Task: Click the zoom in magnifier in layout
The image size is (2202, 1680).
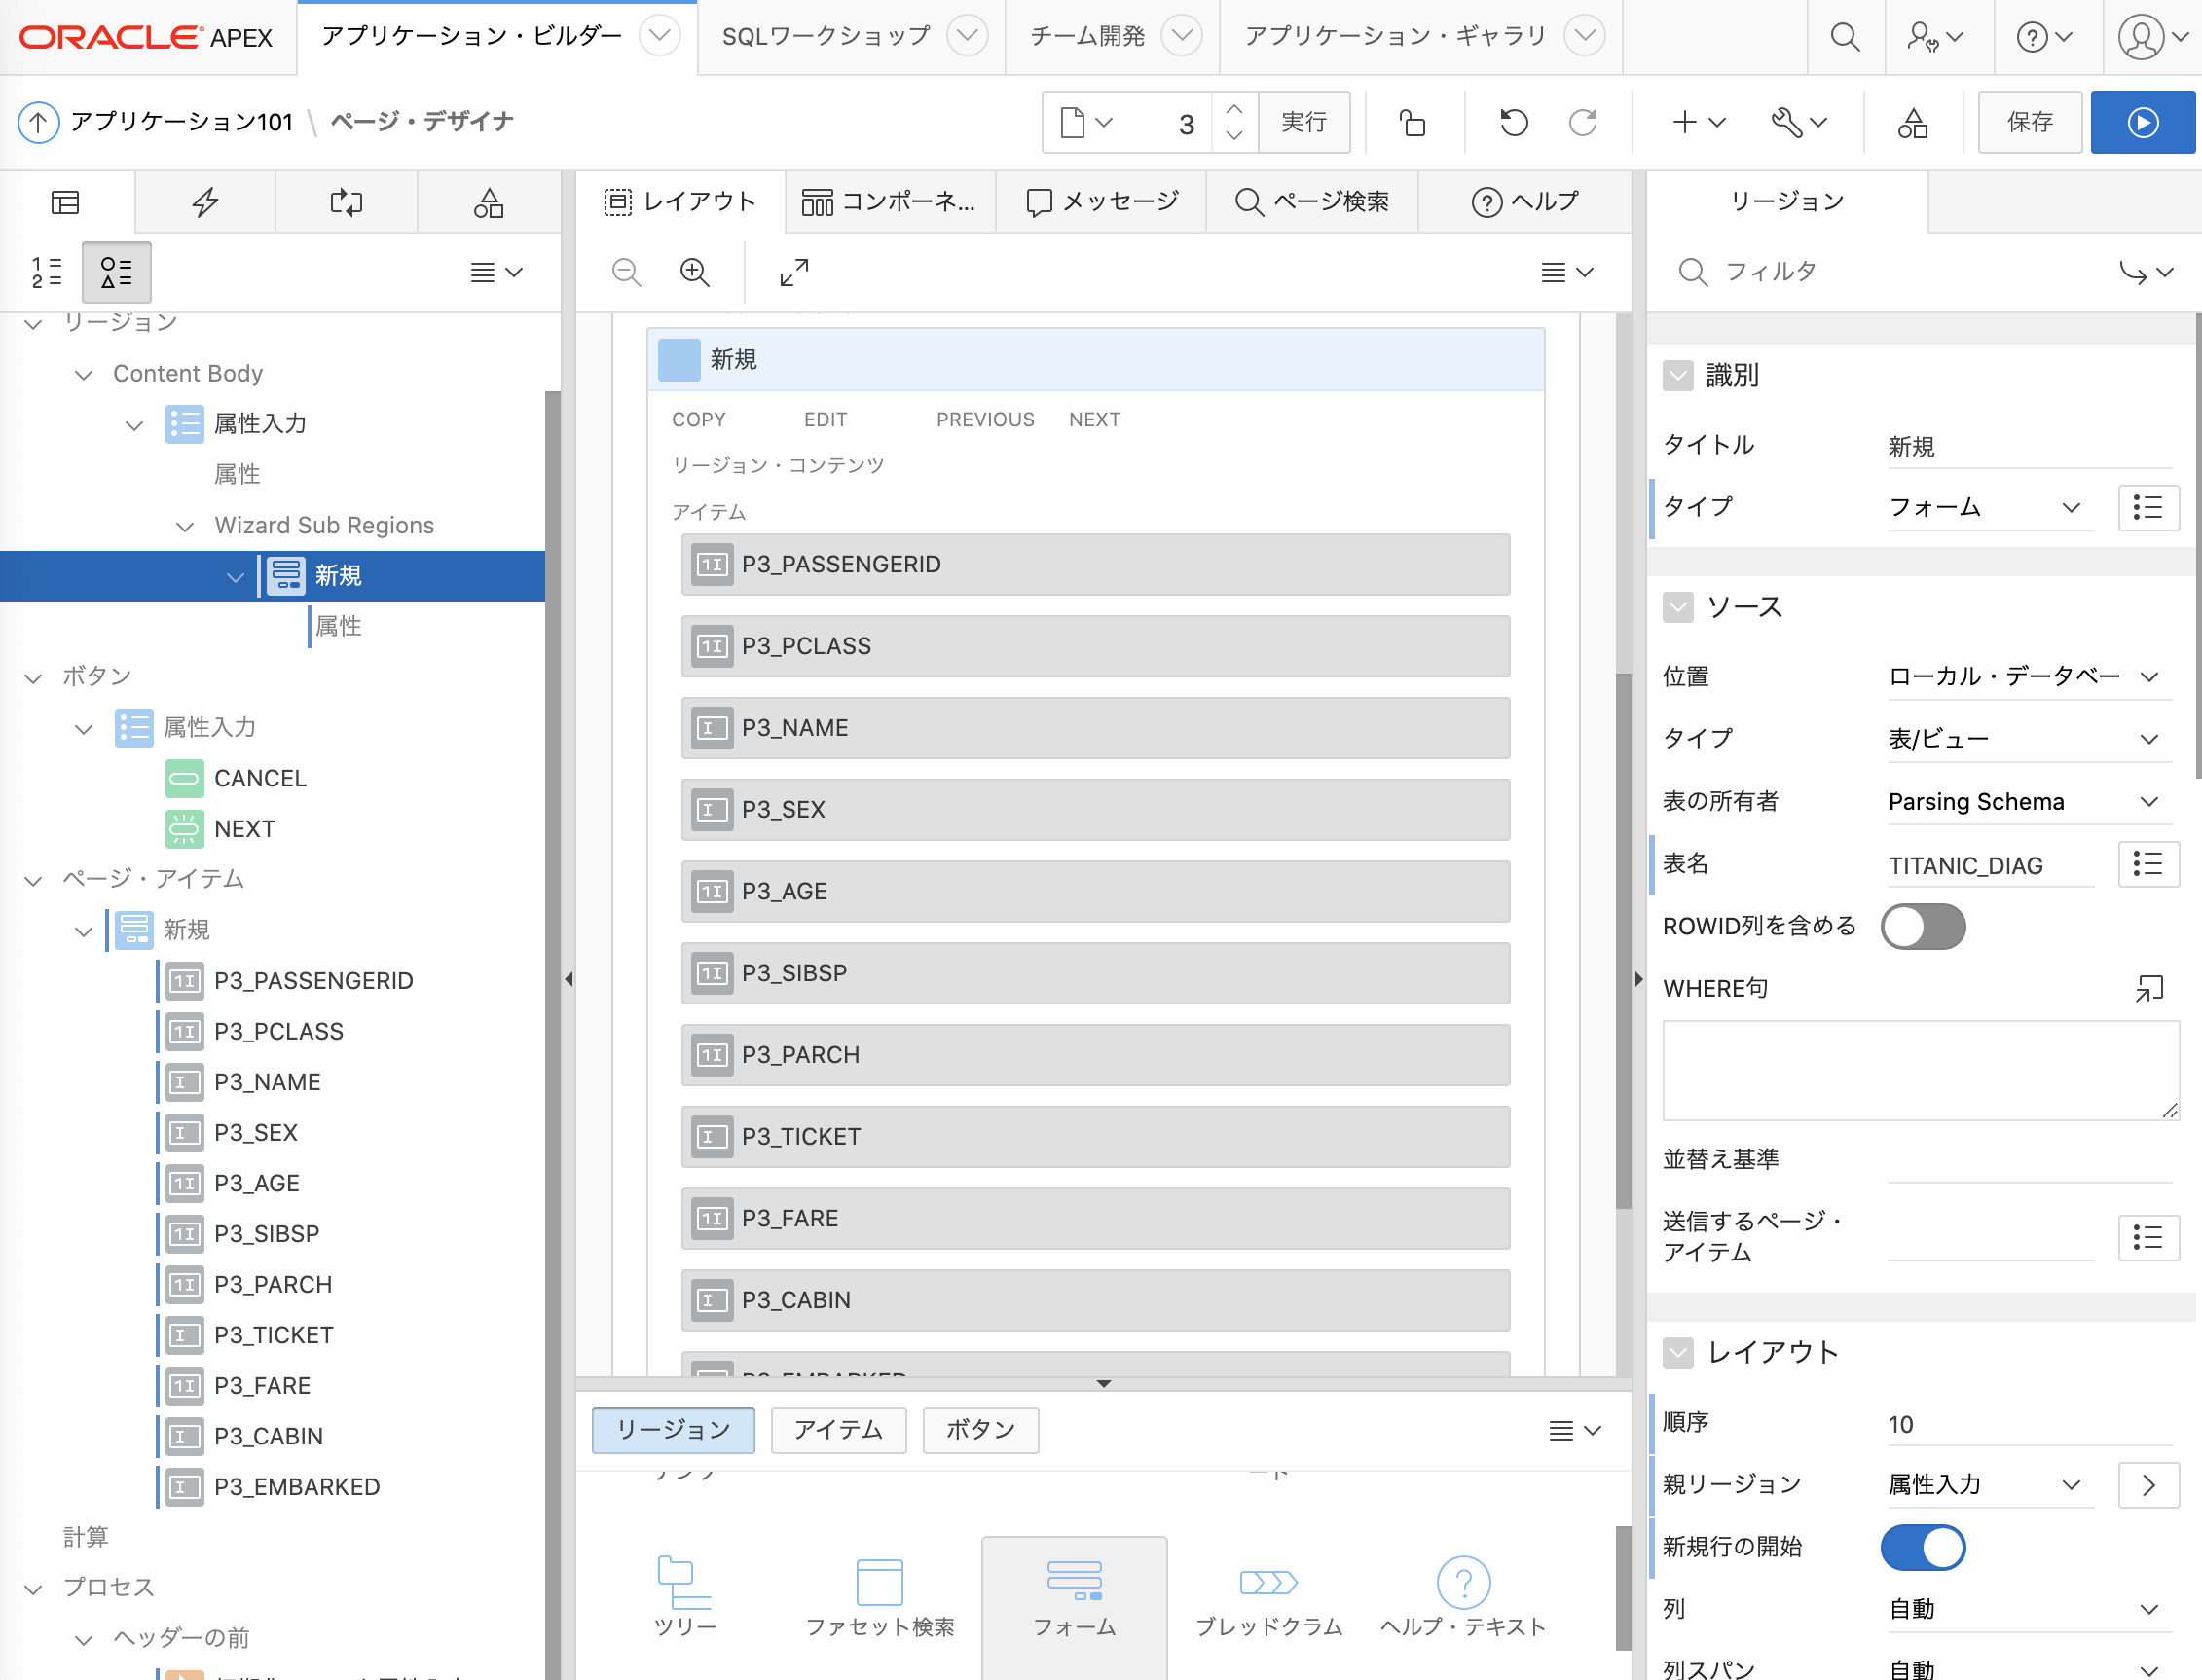Action: point(694,272)
